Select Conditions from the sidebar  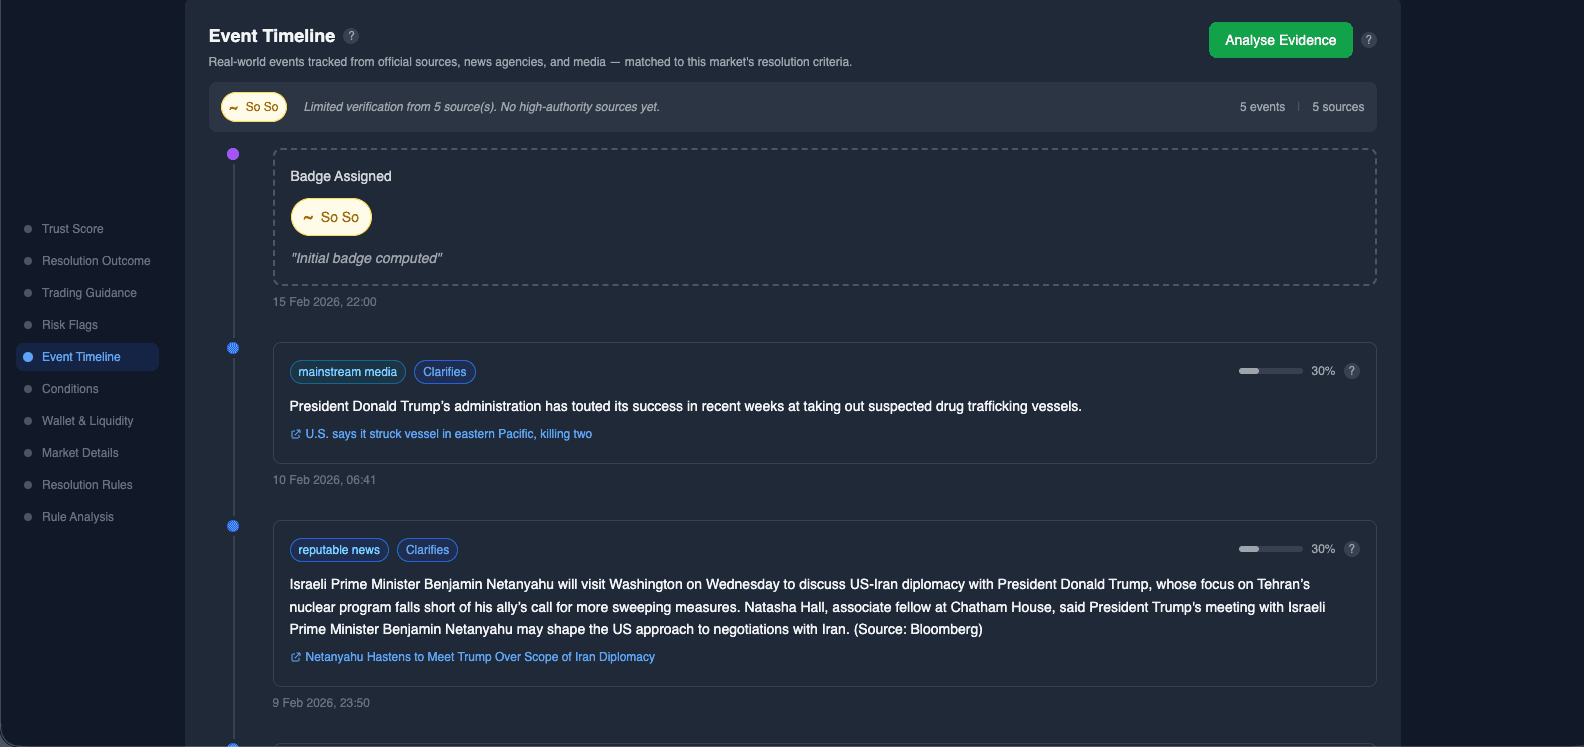click(x=68, y=388)
